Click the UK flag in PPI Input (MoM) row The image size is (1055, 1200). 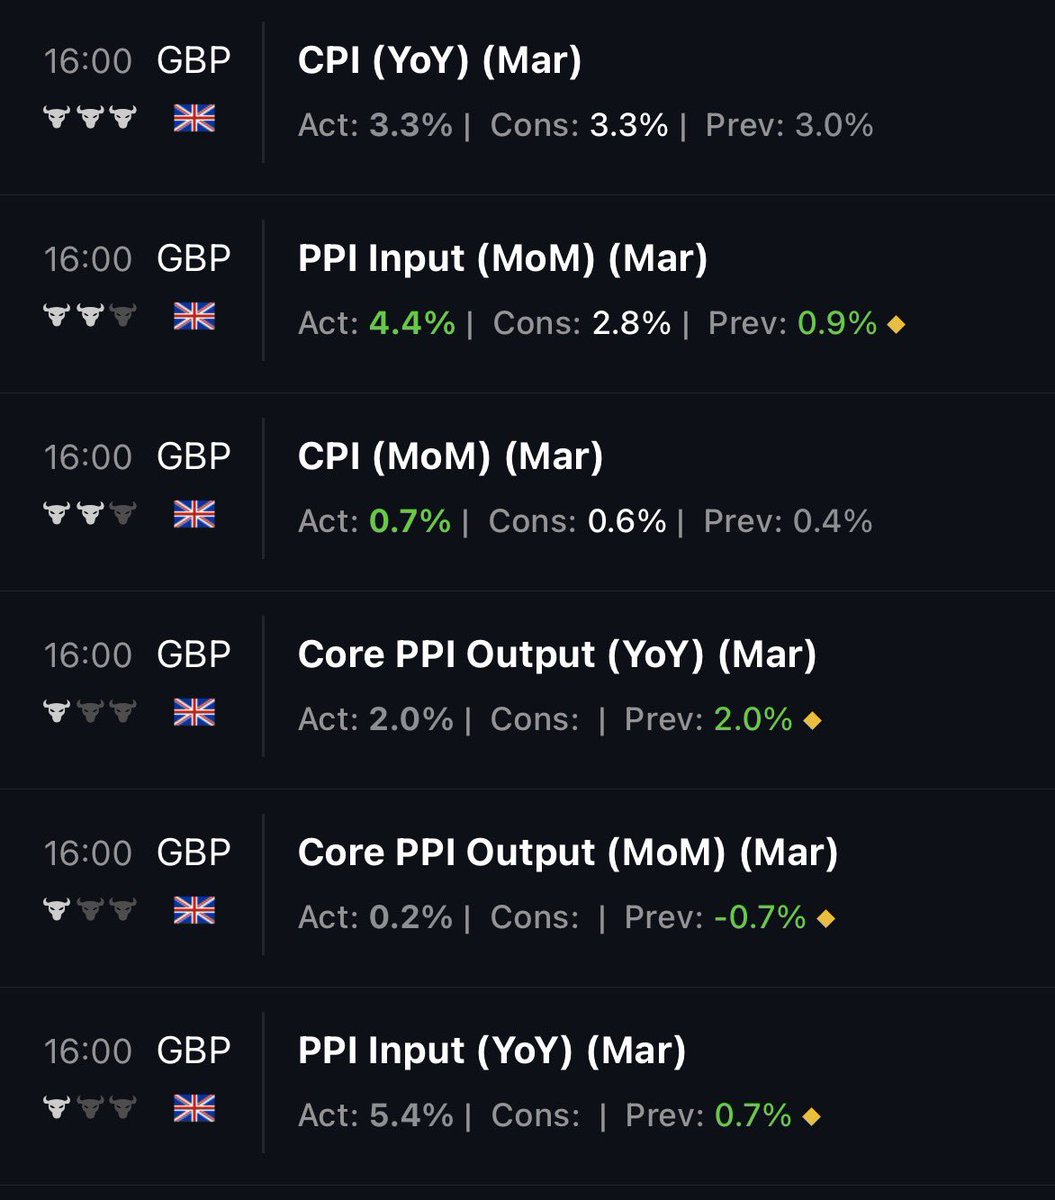pyautogui.click(x=194, y=317)
